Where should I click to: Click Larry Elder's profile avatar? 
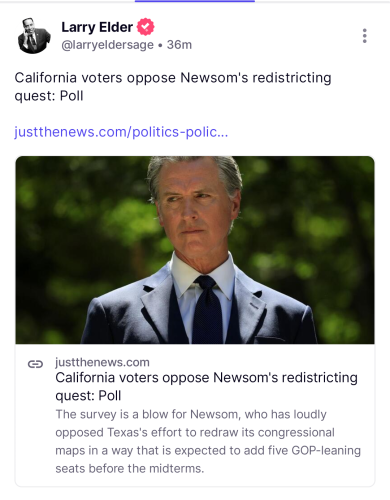pyautogui.click(x=34, y=36)
